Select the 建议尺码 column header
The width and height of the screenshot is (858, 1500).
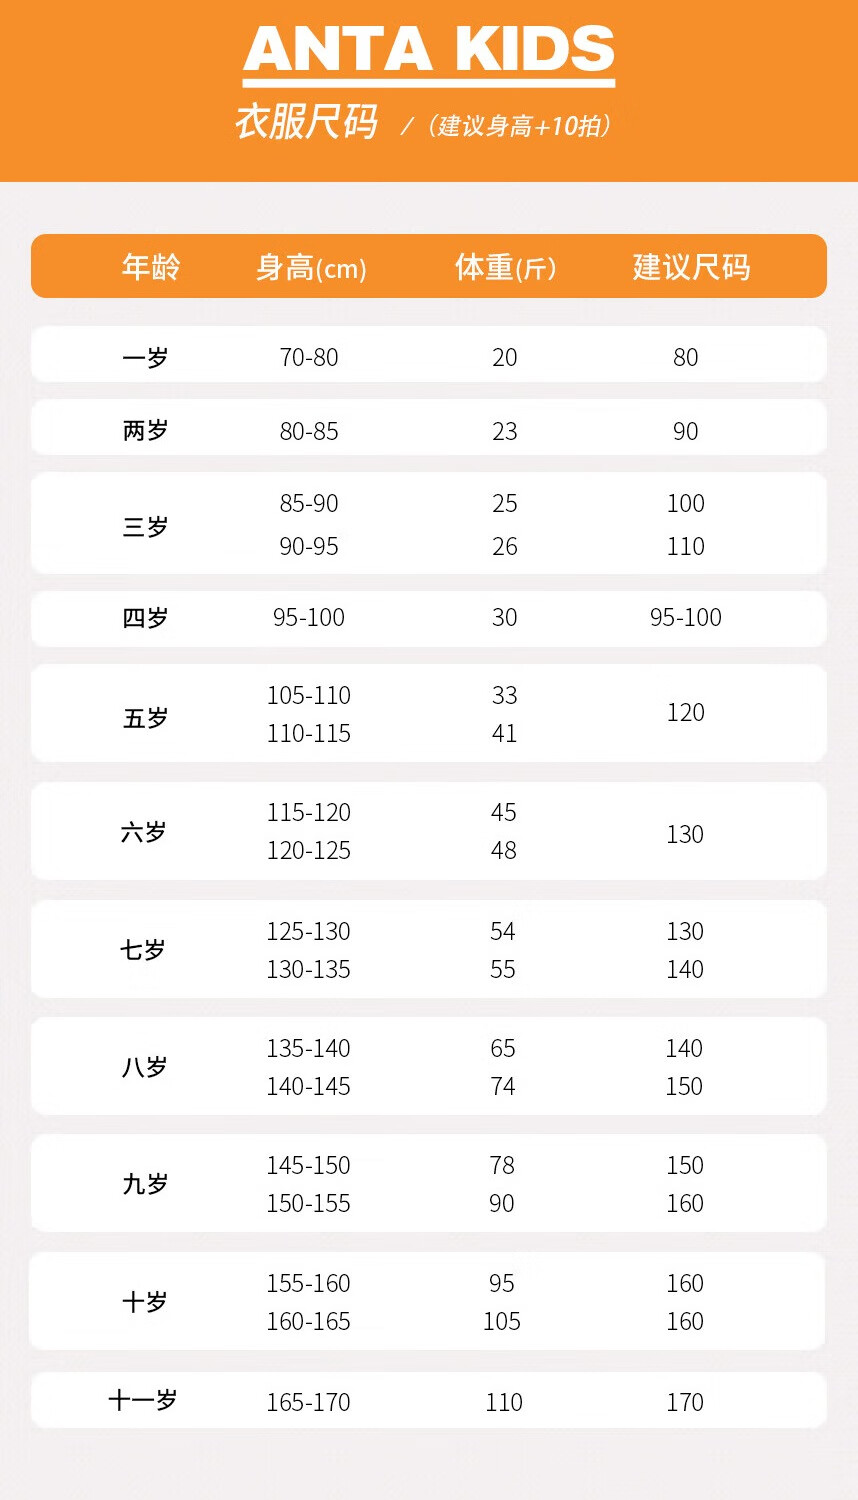691,267
